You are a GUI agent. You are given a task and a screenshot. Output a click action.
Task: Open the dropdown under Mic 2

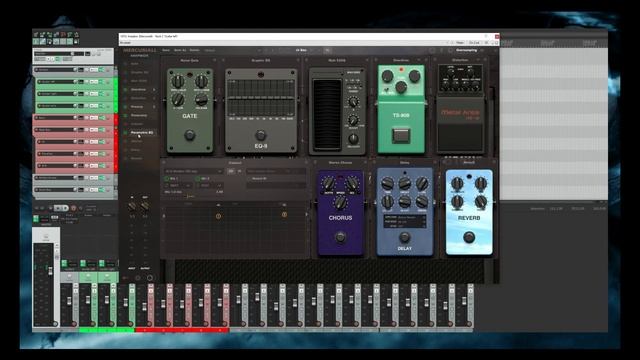(209, 185)
